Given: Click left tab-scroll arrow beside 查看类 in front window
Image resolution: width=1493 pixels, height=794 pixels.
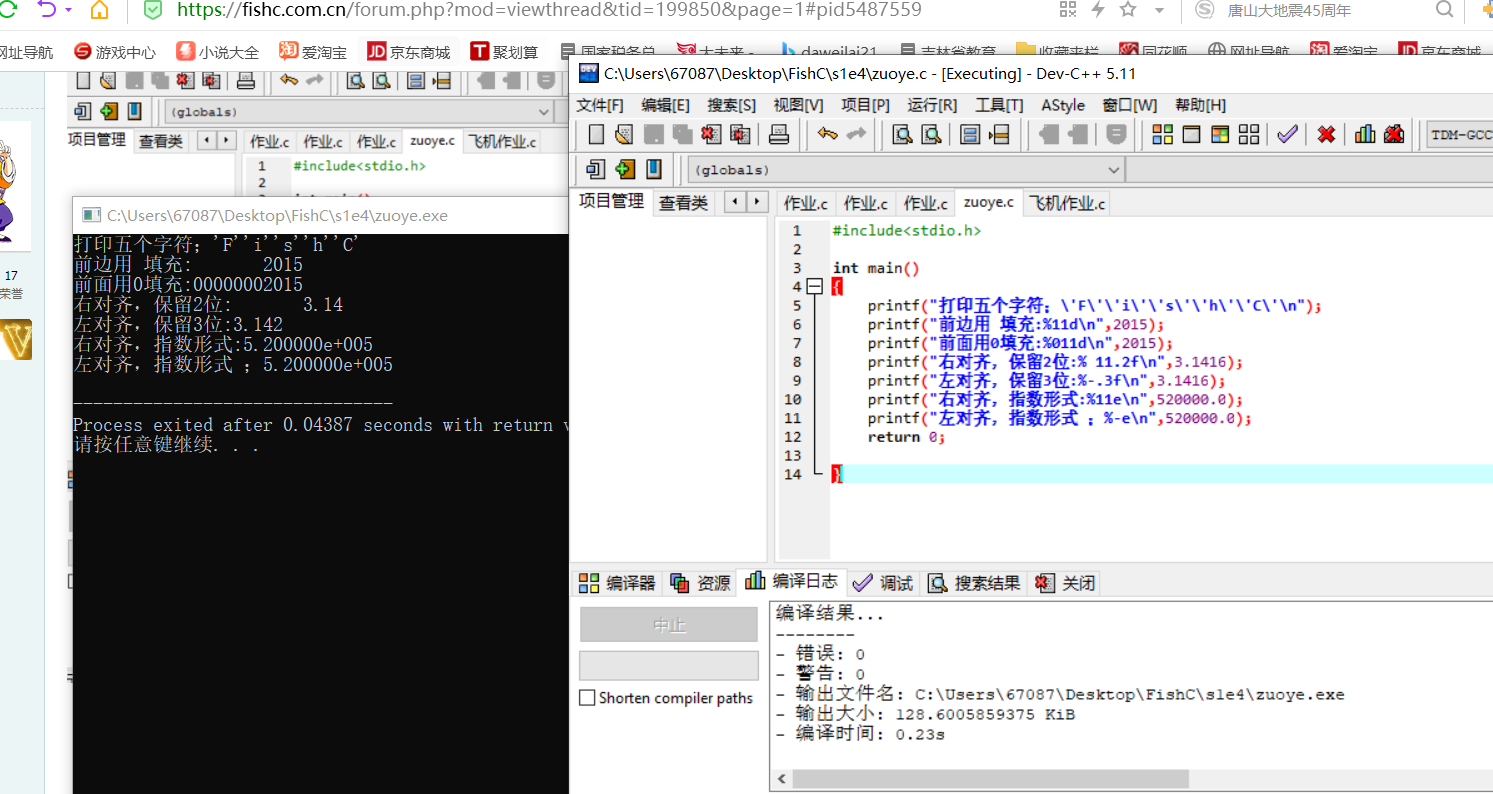Looking at the screenshot, I should [x=737, y=201].
